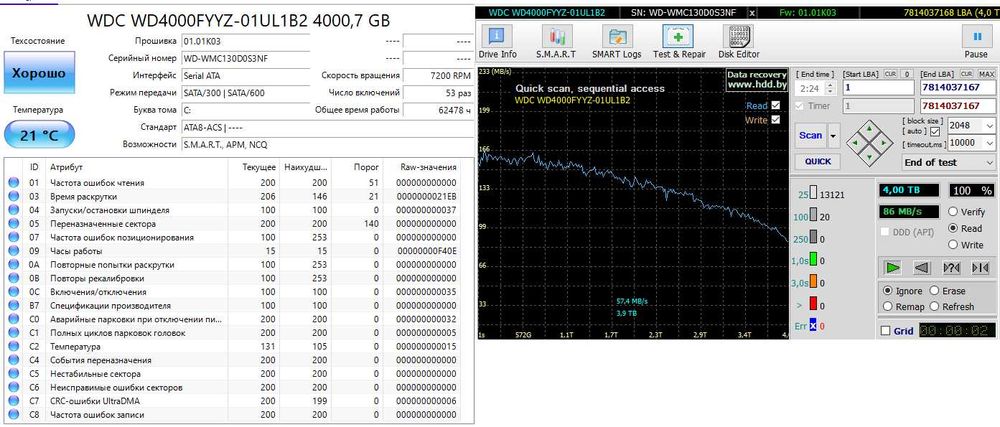Open the Scan button dropdown arrow

pyautogui.click(x=832, y=136)
